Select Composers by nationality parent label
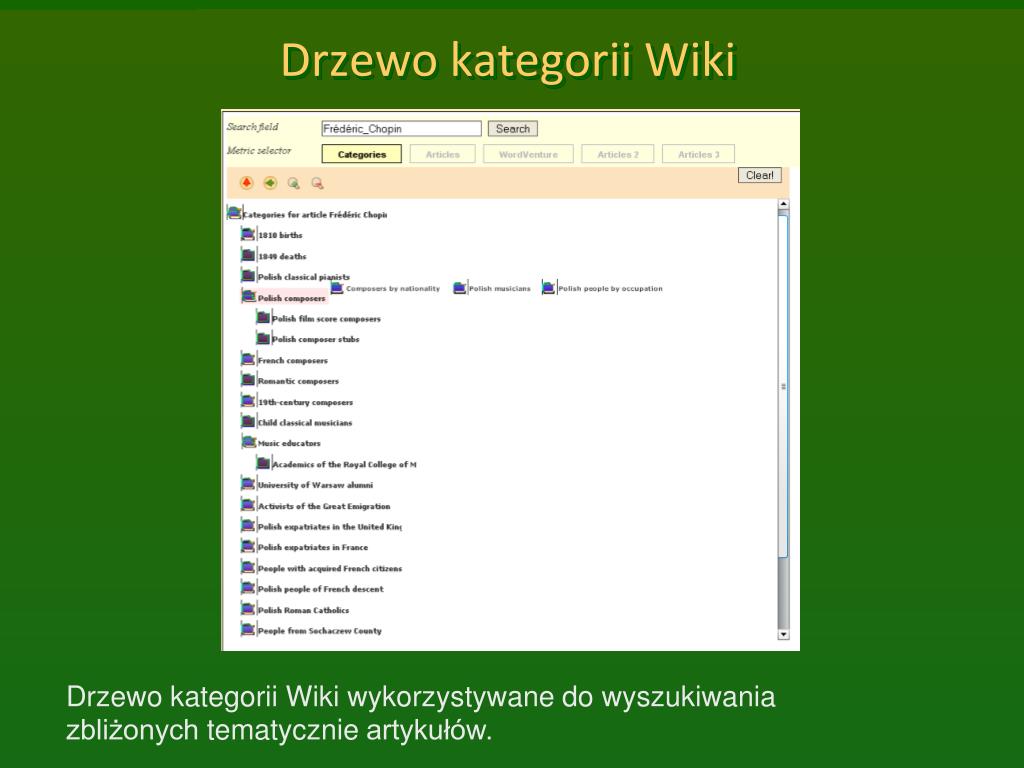Screen dimensions: 1024x768 tap(393, 288)
